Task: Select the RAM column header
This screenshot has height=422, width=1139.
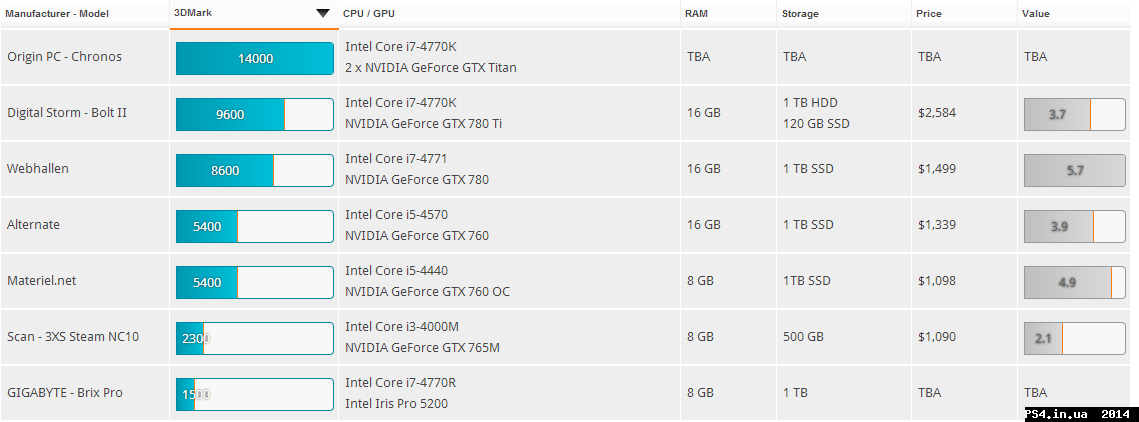Action: pyautogui.click(x=696, y=14)
